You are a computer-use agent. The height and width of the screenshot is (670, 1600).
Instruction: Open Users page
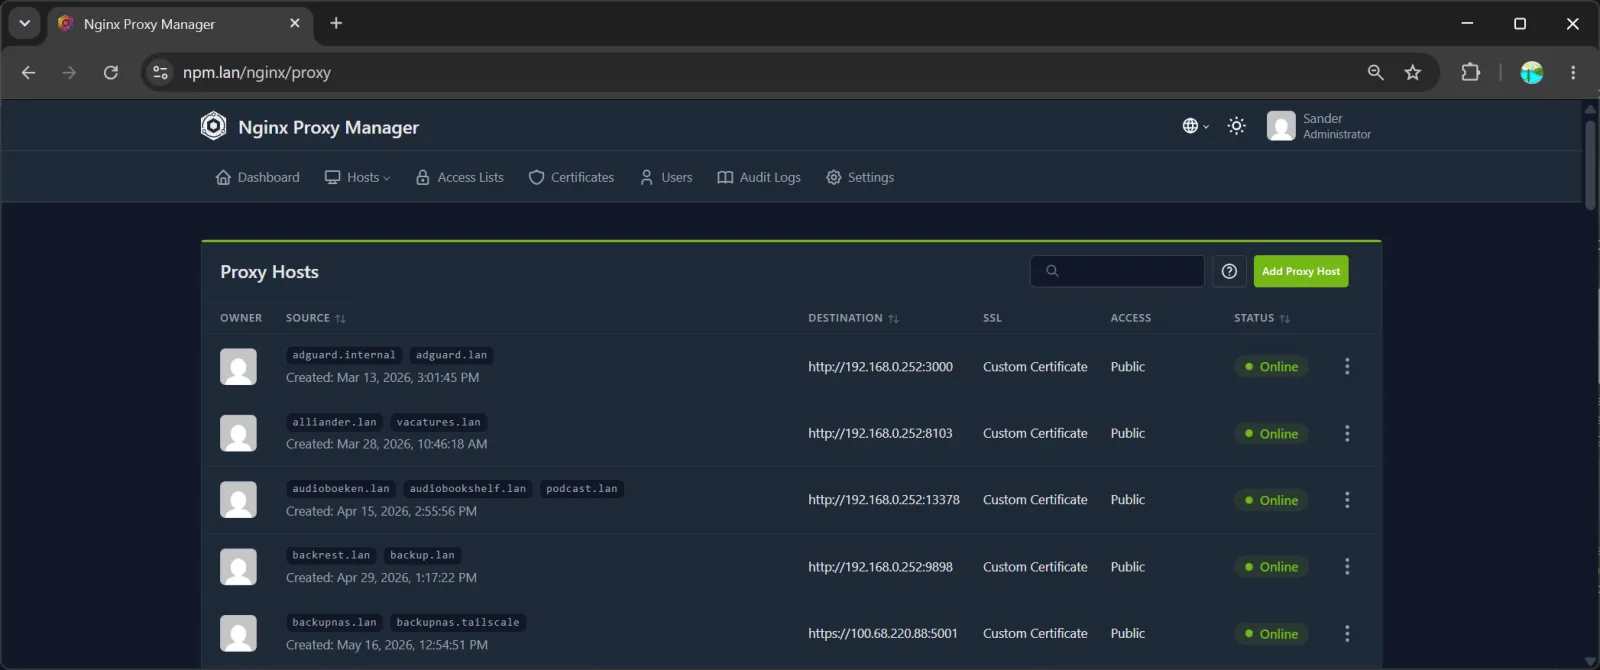coord(666,177)
